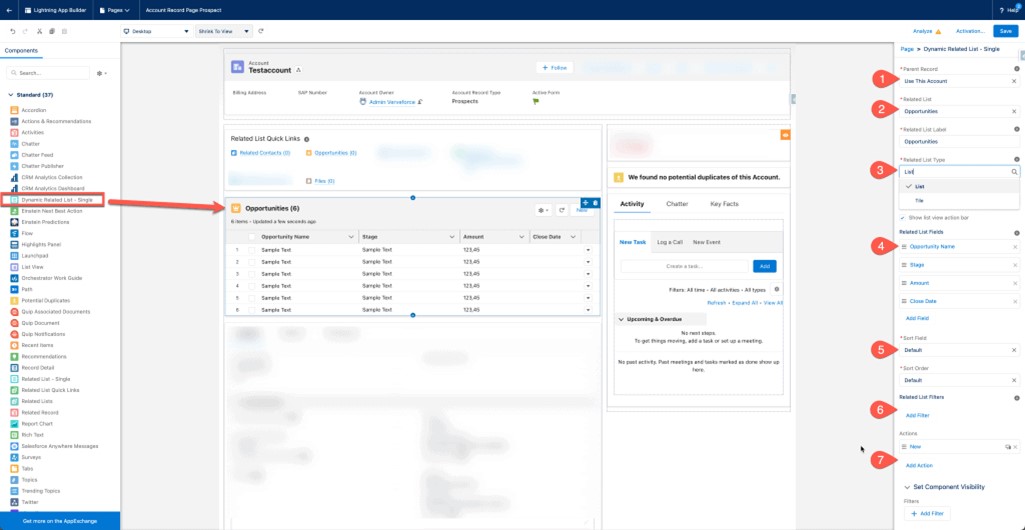The image size is (1025, 530).
Task: Check the row 3 checkbox in Opportunities
Action: coord(252,274)
